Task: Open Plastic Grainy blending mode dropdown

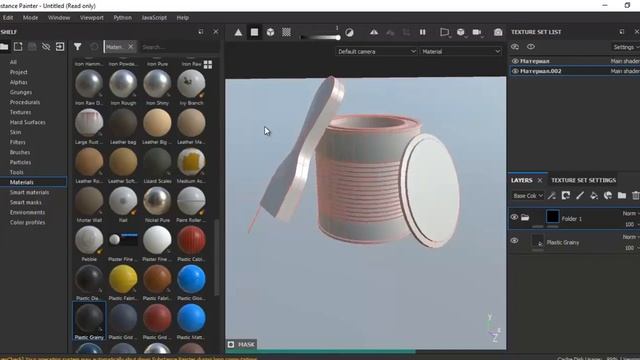Action: tap(631, 237)
